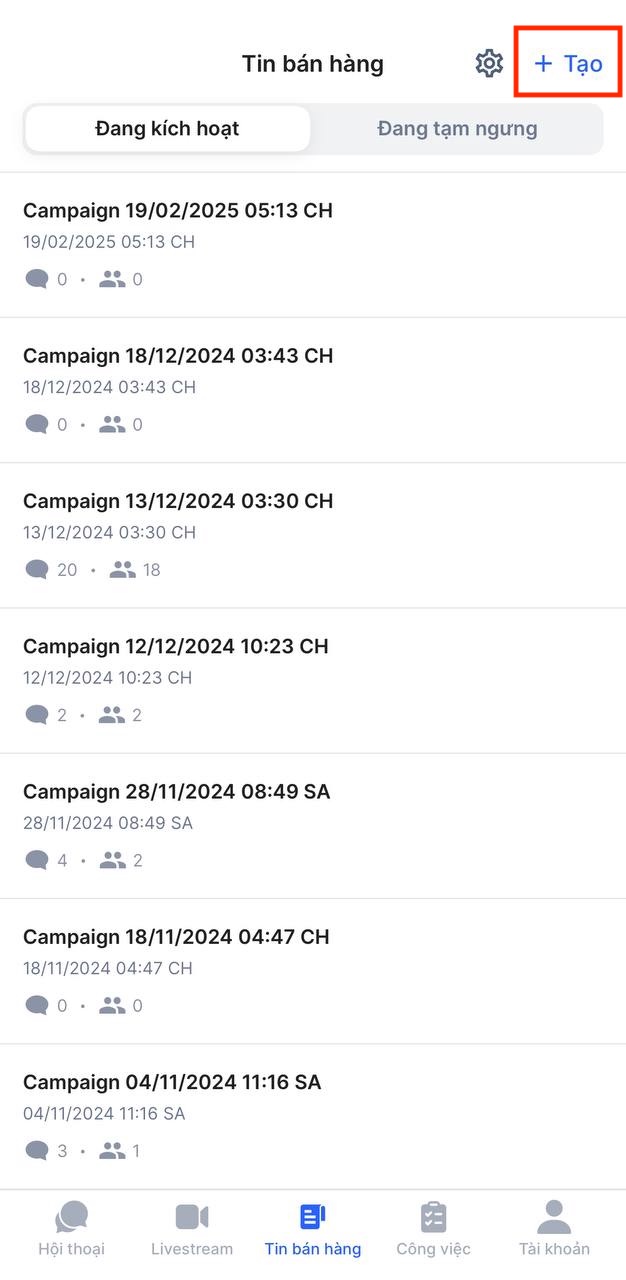Viewport: 626px width, 1280px height.
Task: Open Campaign 13/12/2024 03:30 CH
Action: pos(178,501)
